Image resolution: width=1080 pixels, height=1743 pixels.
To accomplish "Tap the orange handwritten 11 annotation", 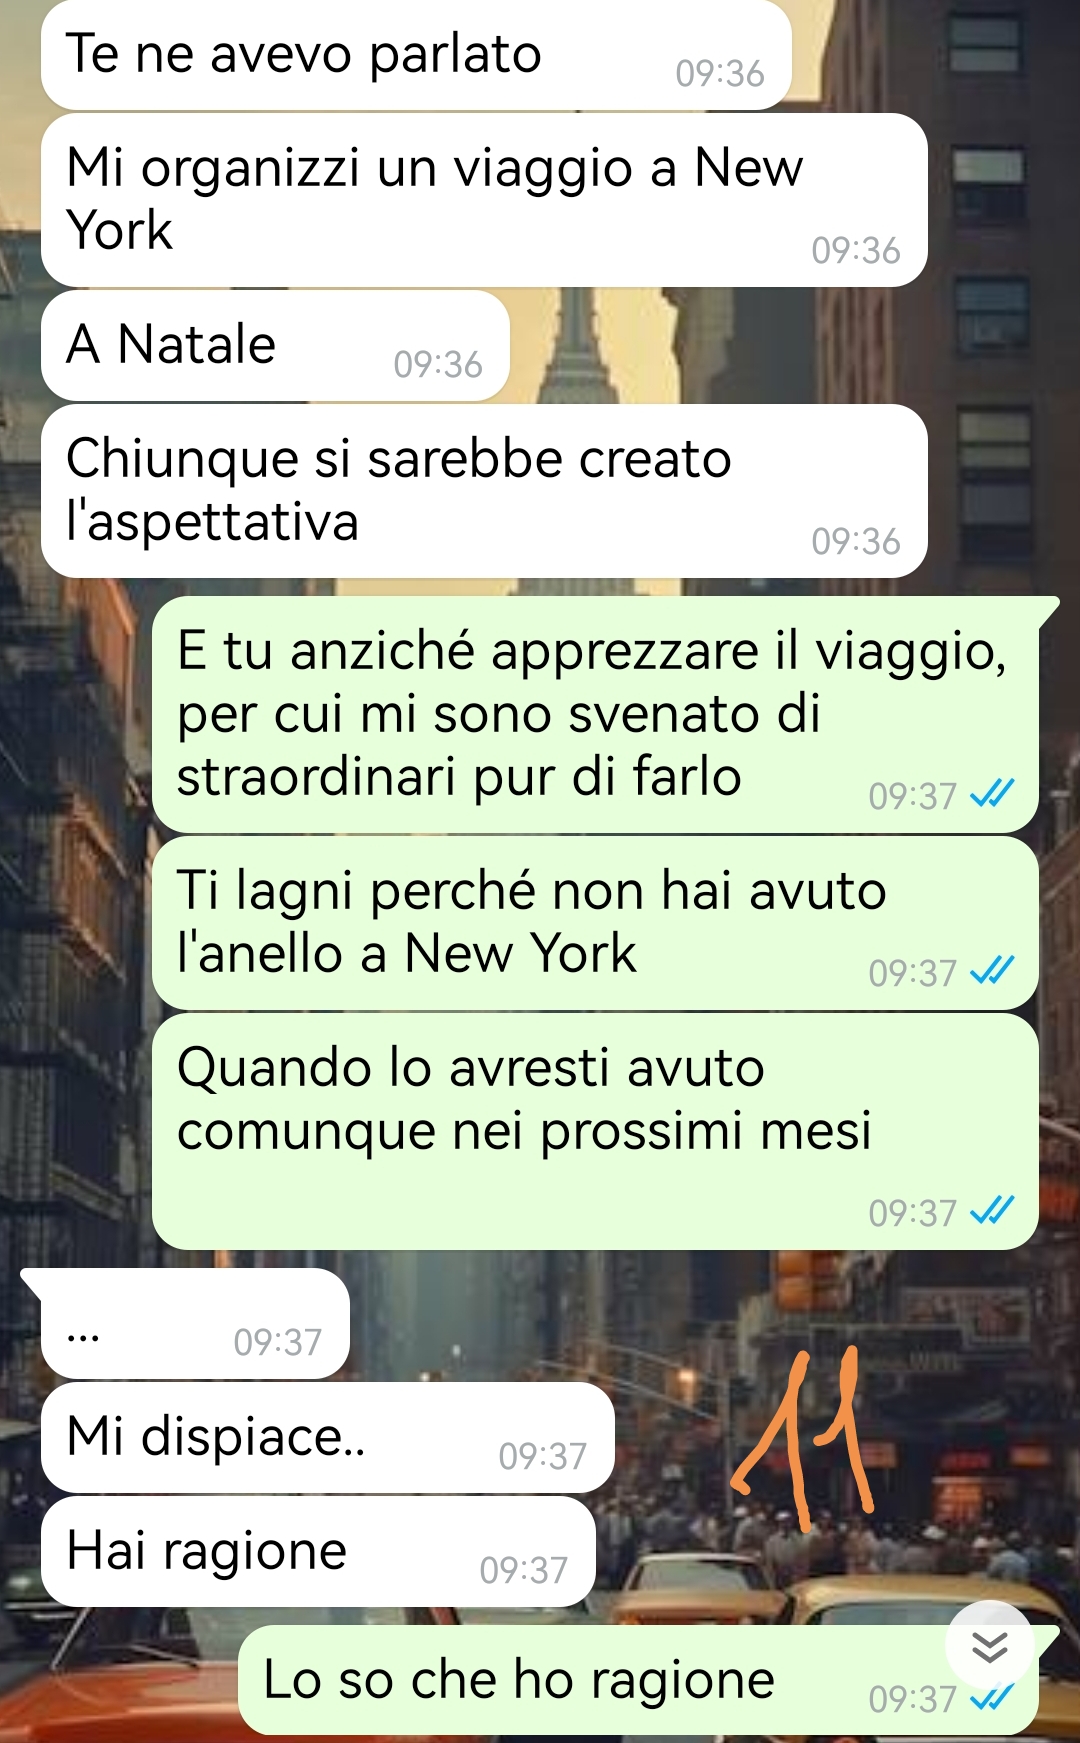I will click(x=803, y=1438).
